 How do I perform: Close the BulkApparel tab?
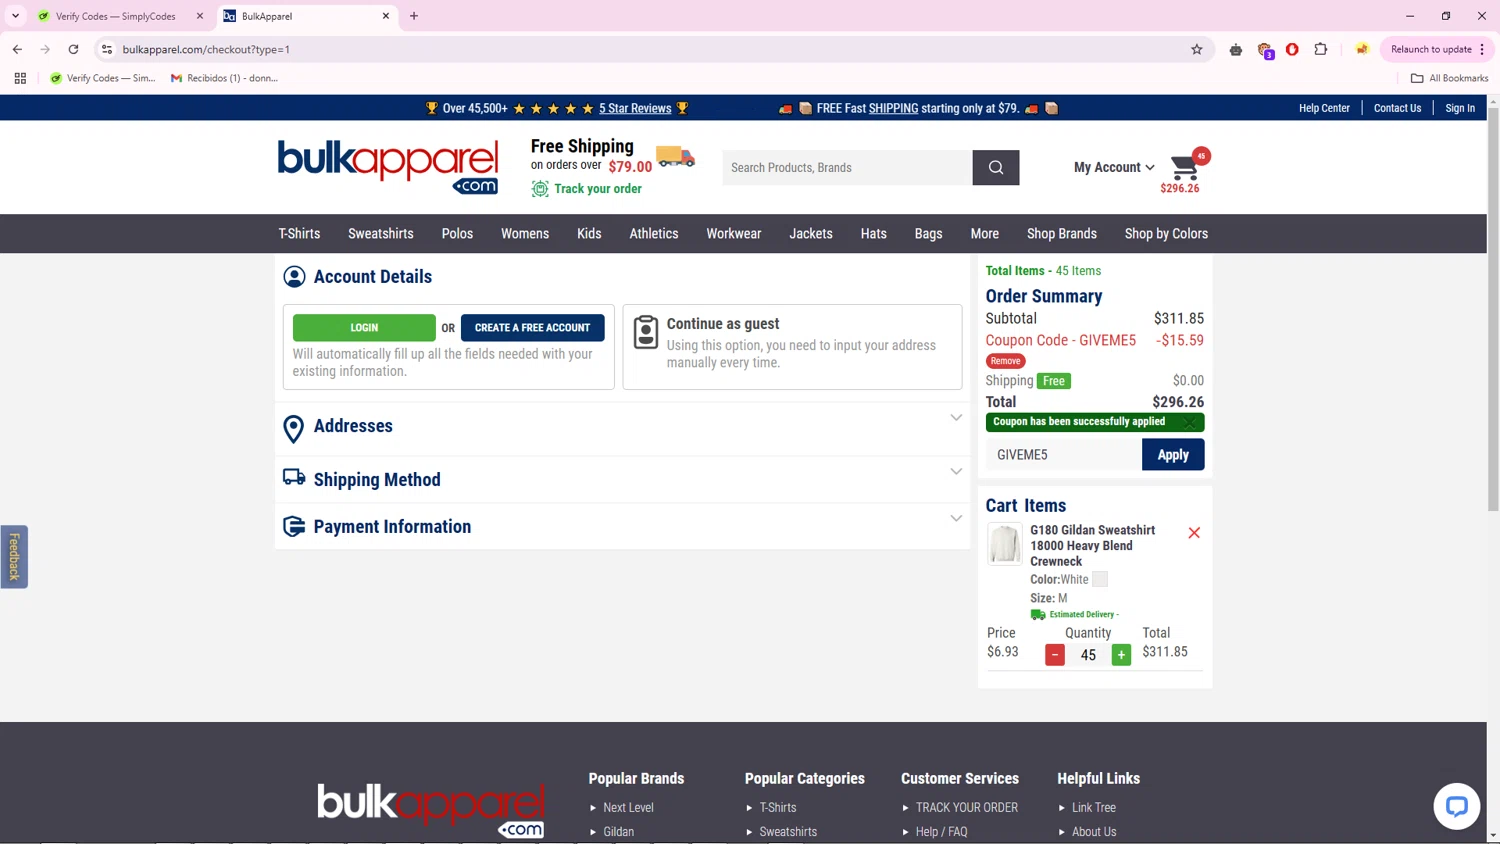click(386, 16)
